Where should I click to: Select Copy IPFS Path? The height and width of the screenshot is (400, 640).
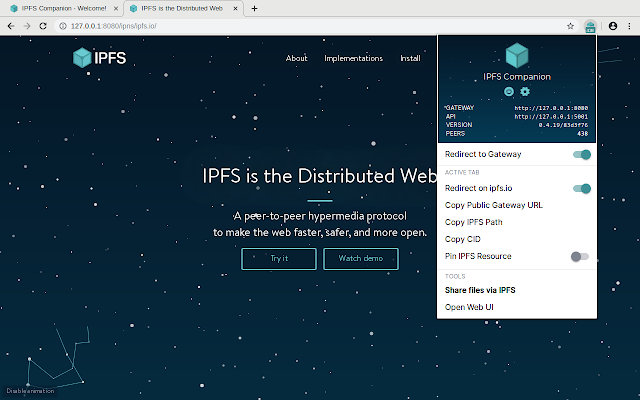(473, 222)
